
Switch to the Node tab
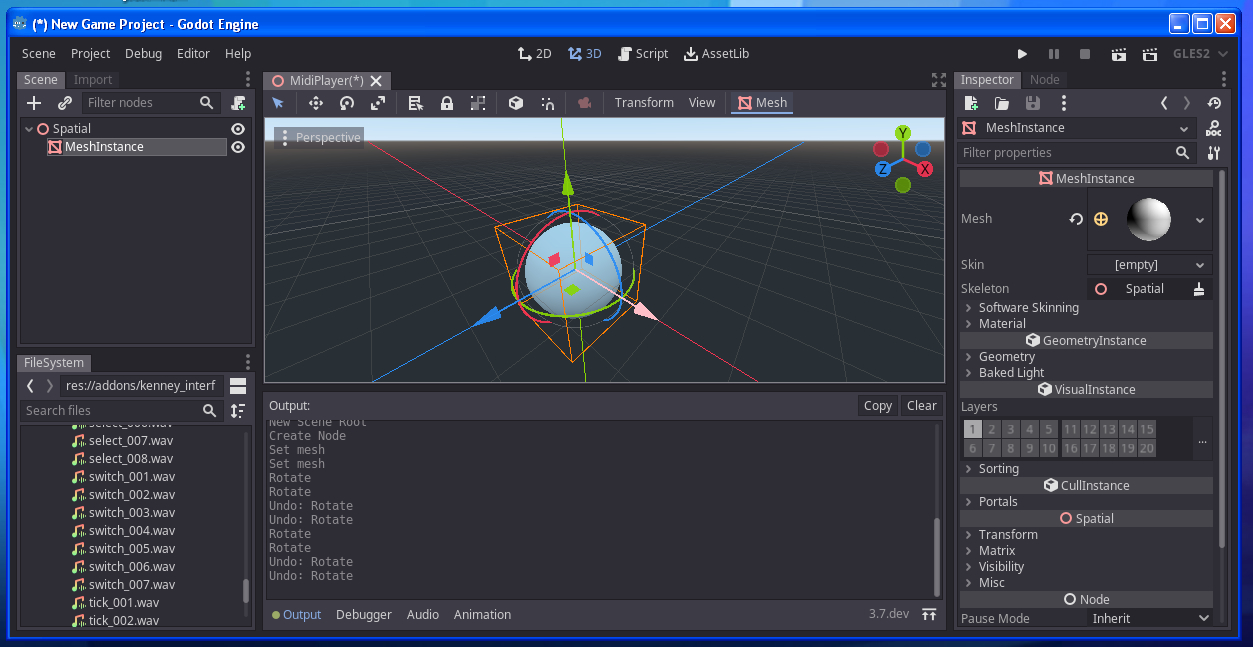point(1044,80)
